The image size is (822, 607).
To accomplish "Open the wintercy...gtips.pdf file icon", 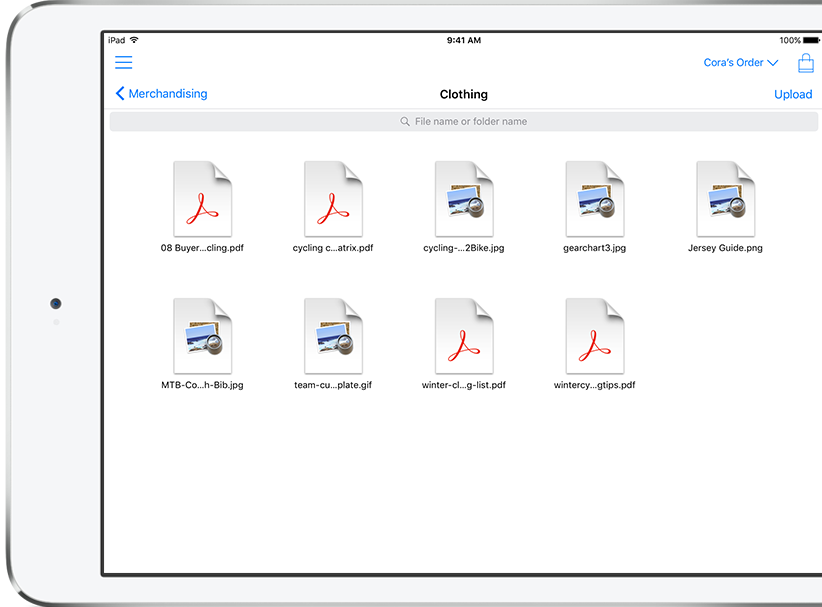I will point(594,336).
